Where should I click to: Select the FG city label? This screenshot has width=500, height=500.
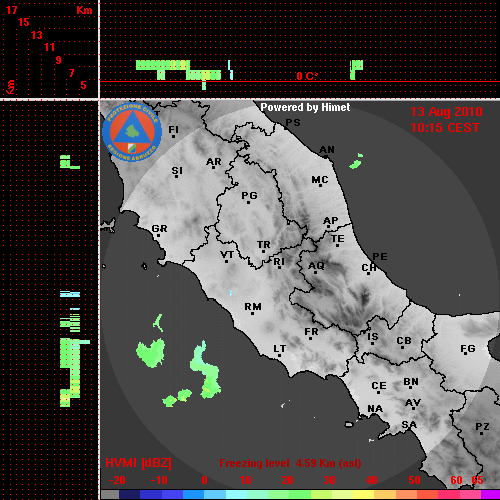[468, 349]
